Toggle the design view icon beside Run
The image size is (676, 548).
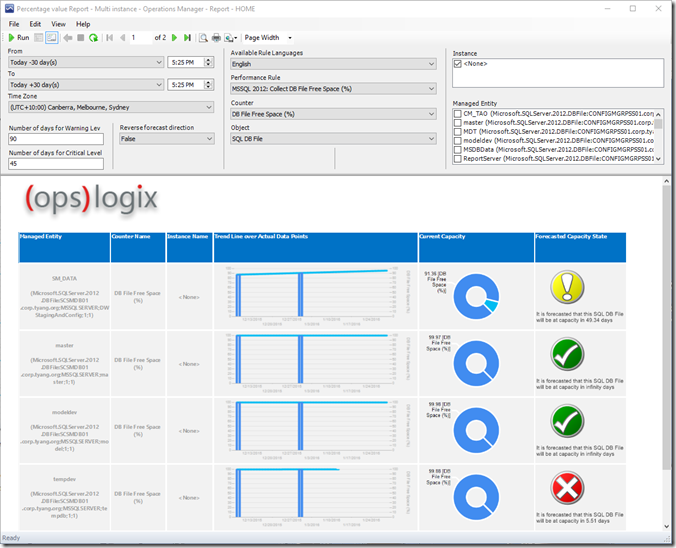tap(39, 38)
